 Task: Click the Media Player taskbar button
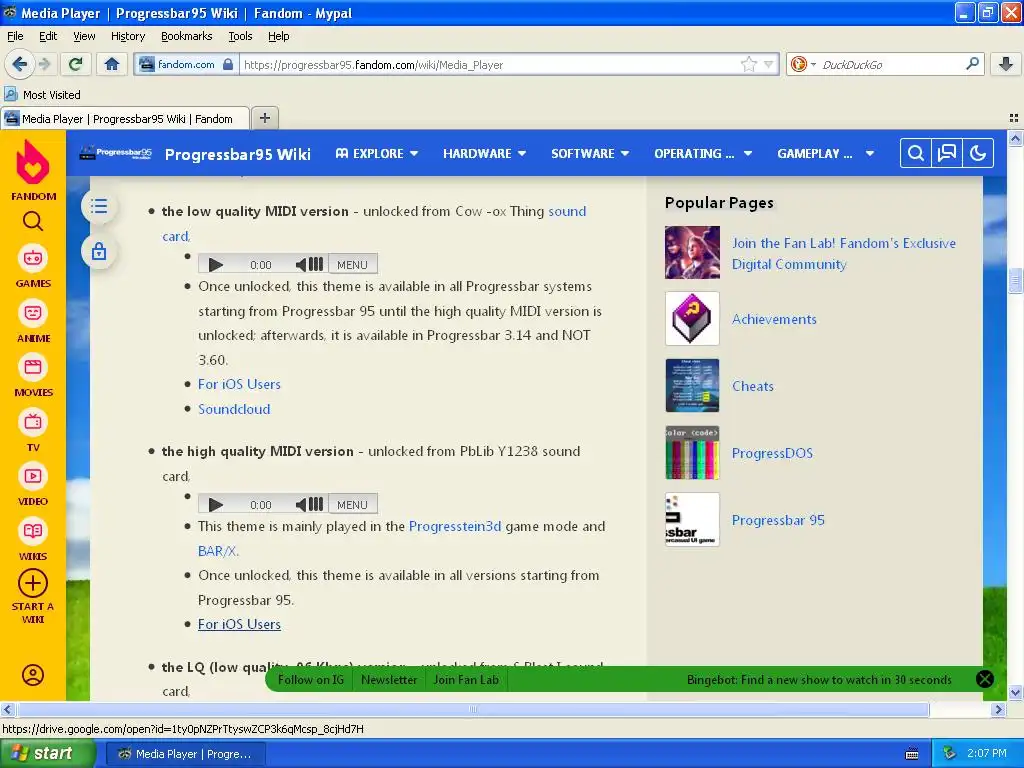185,754
